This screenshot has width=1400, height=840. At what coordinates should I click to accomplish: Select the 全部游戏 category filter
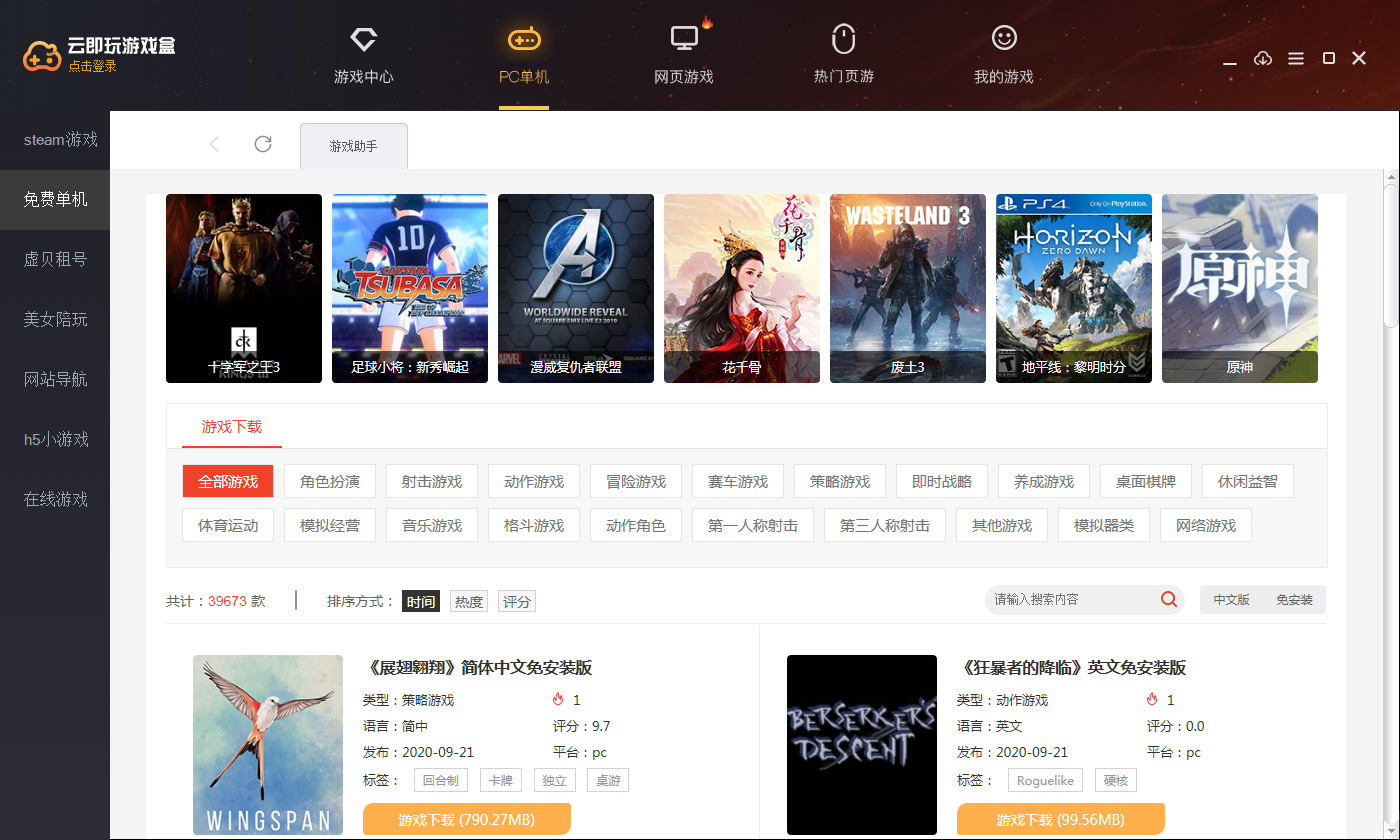228,481
